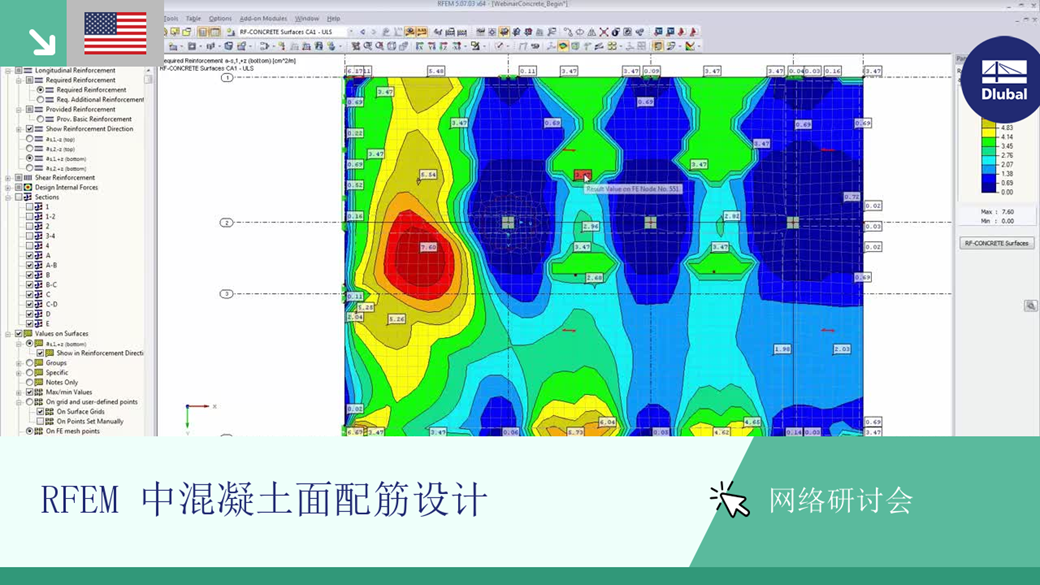Viewport: 1040px width, 585px height.
Task: Click grid line marker 2 circle
Action: (x=226, y=222)
